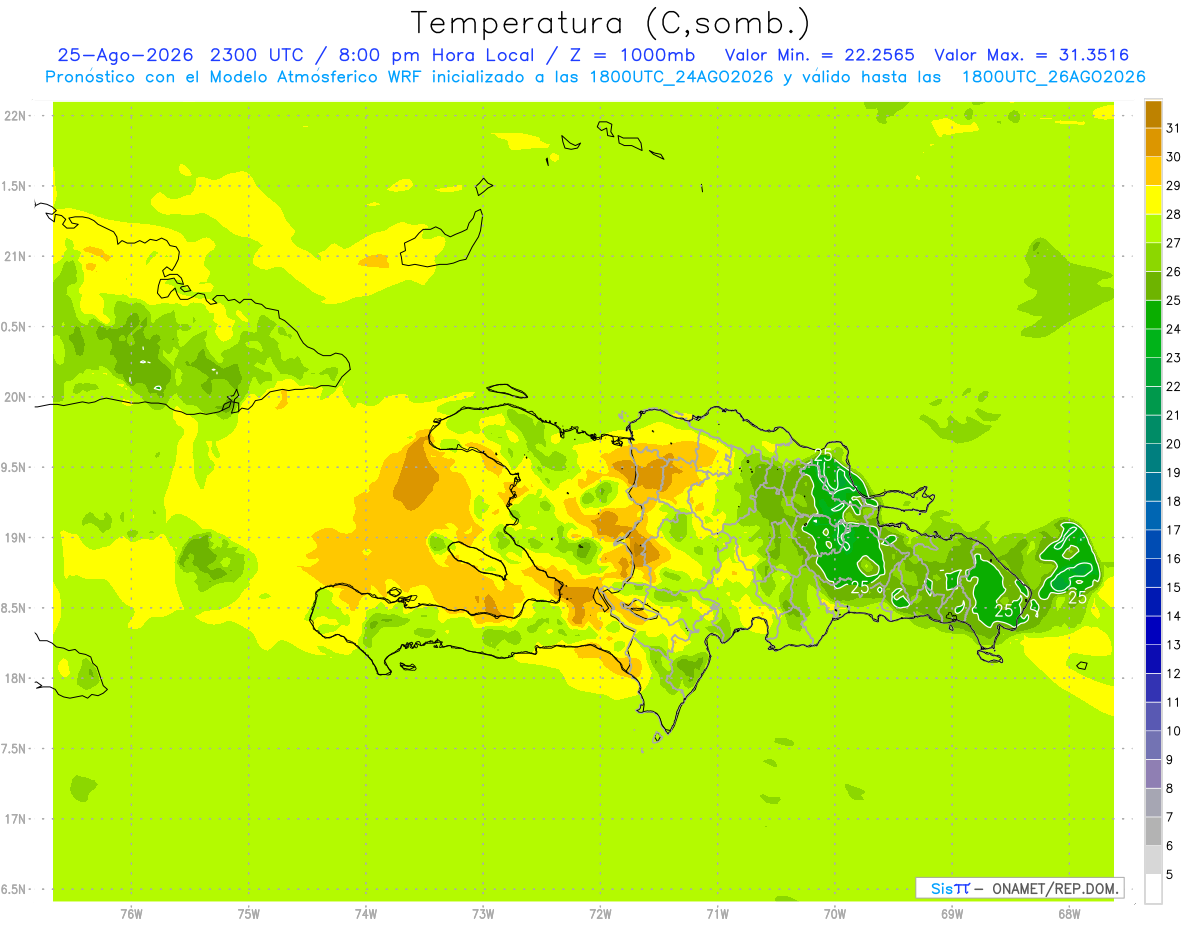Click the 'Valor Max. = 31.3516' readout
1200x927 pixels.
click(x=1031, y=55)
